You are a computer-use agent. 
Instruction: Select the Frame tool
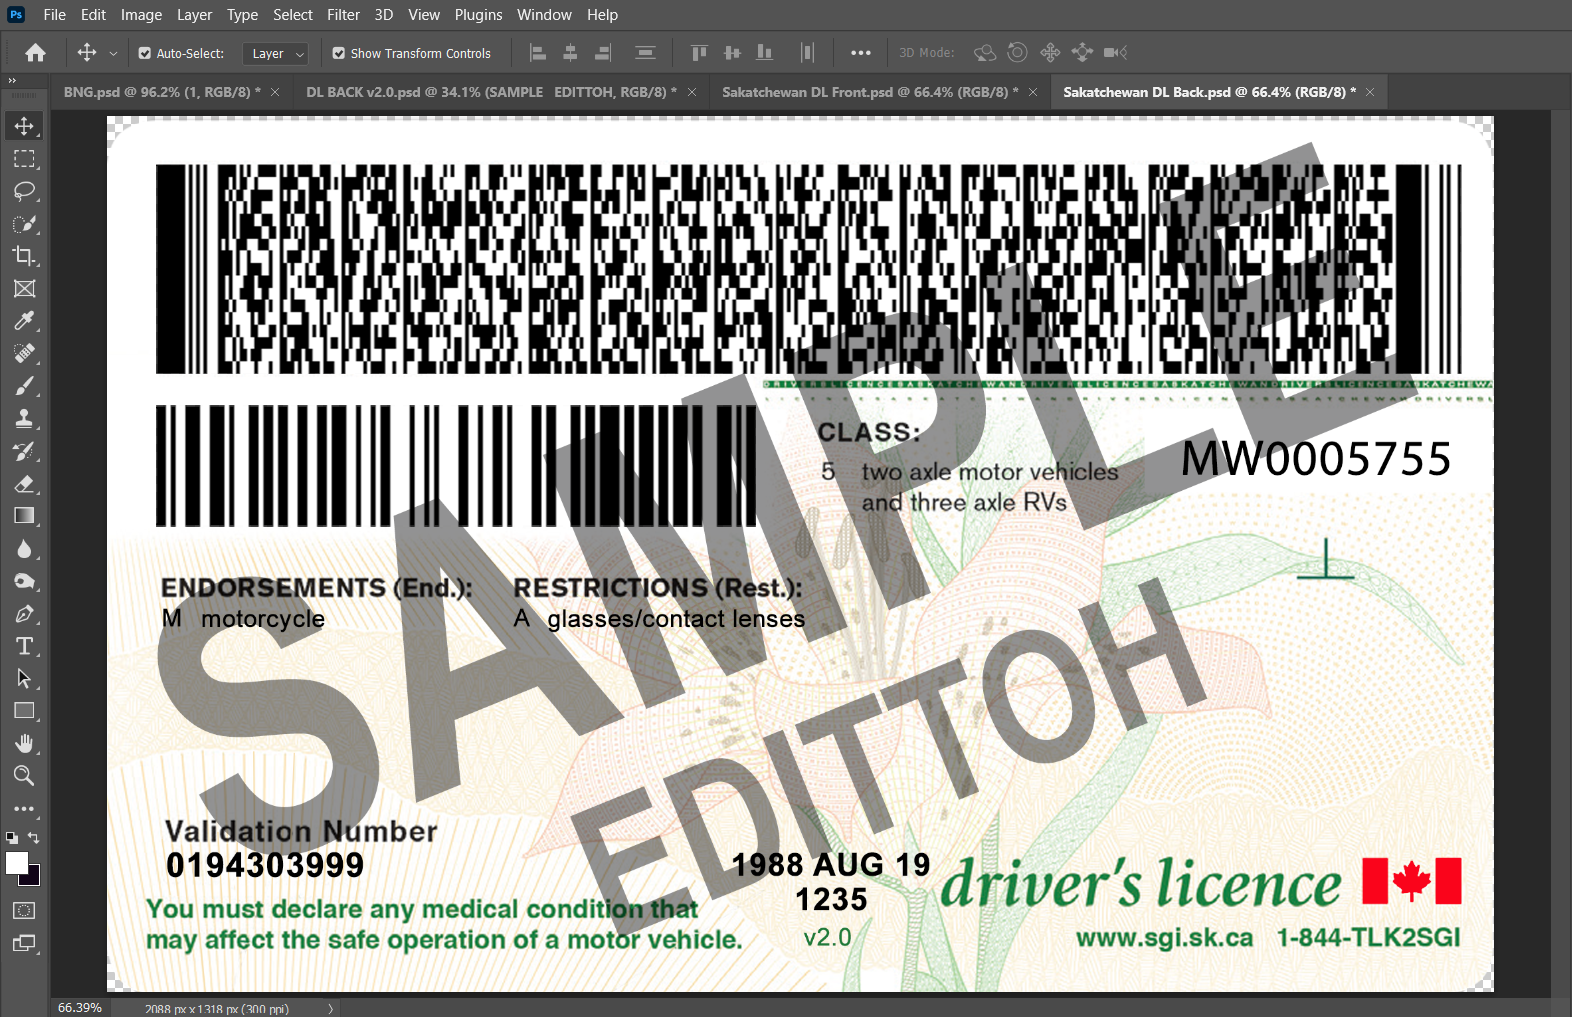click(x=24, y=289)
